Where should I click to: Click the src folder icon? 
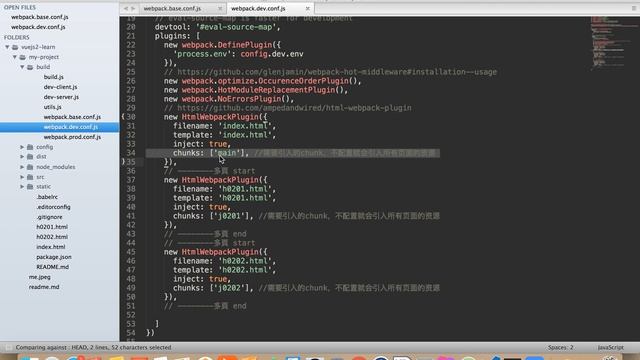30,177
